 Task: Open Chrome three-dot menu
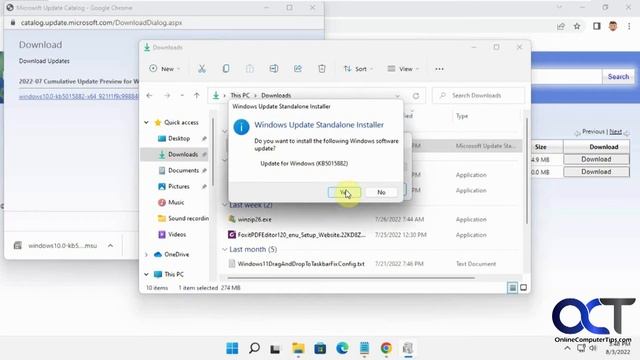(x=629, y=27)
